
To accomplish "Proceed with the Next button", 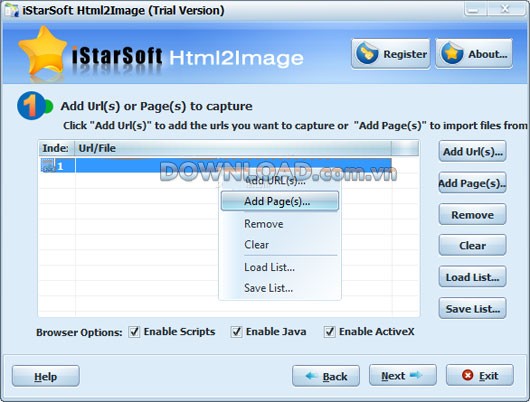I will 403,375.
